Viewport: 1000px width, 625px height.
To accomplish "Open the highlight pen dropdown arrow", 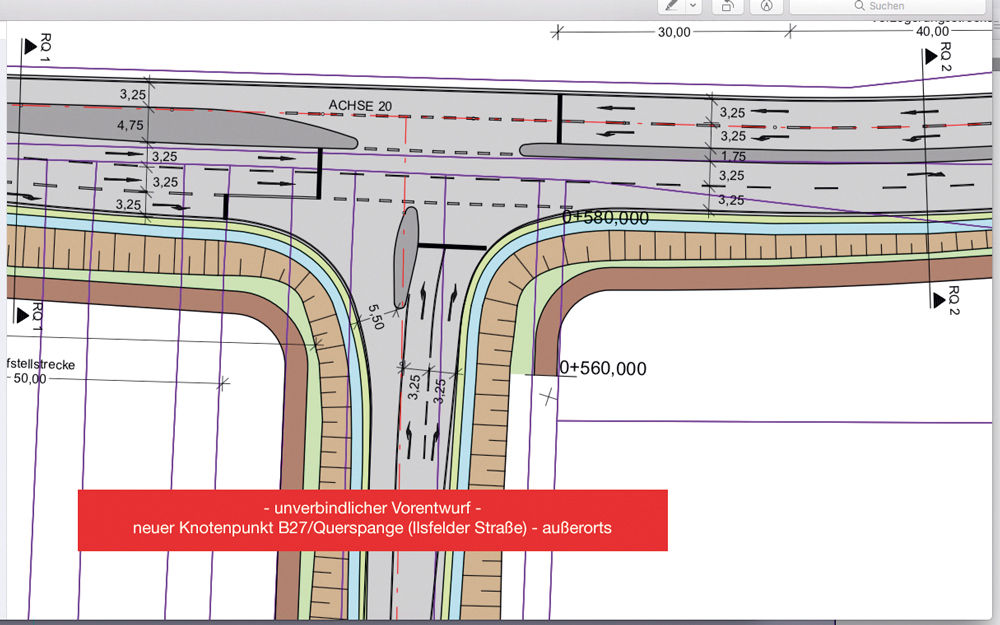I will (693, 5).
